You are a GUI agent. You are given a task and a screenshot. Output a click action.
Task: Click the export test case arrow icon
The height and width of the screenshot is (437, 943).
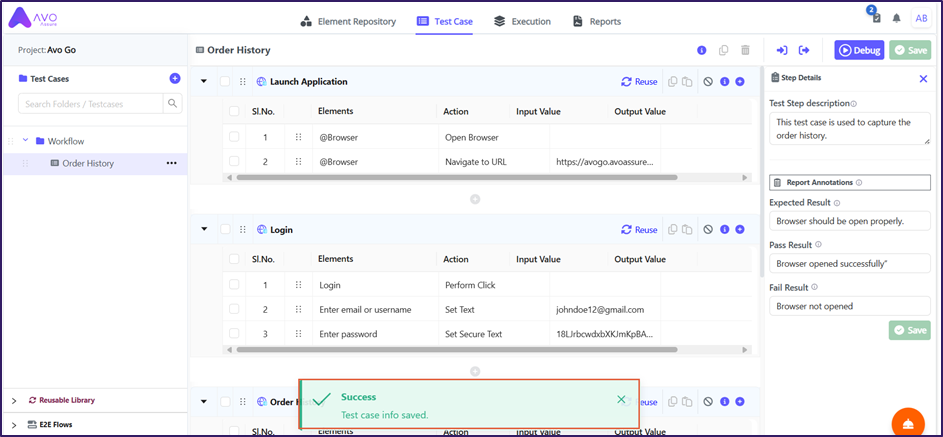click(x=804, y=50)
